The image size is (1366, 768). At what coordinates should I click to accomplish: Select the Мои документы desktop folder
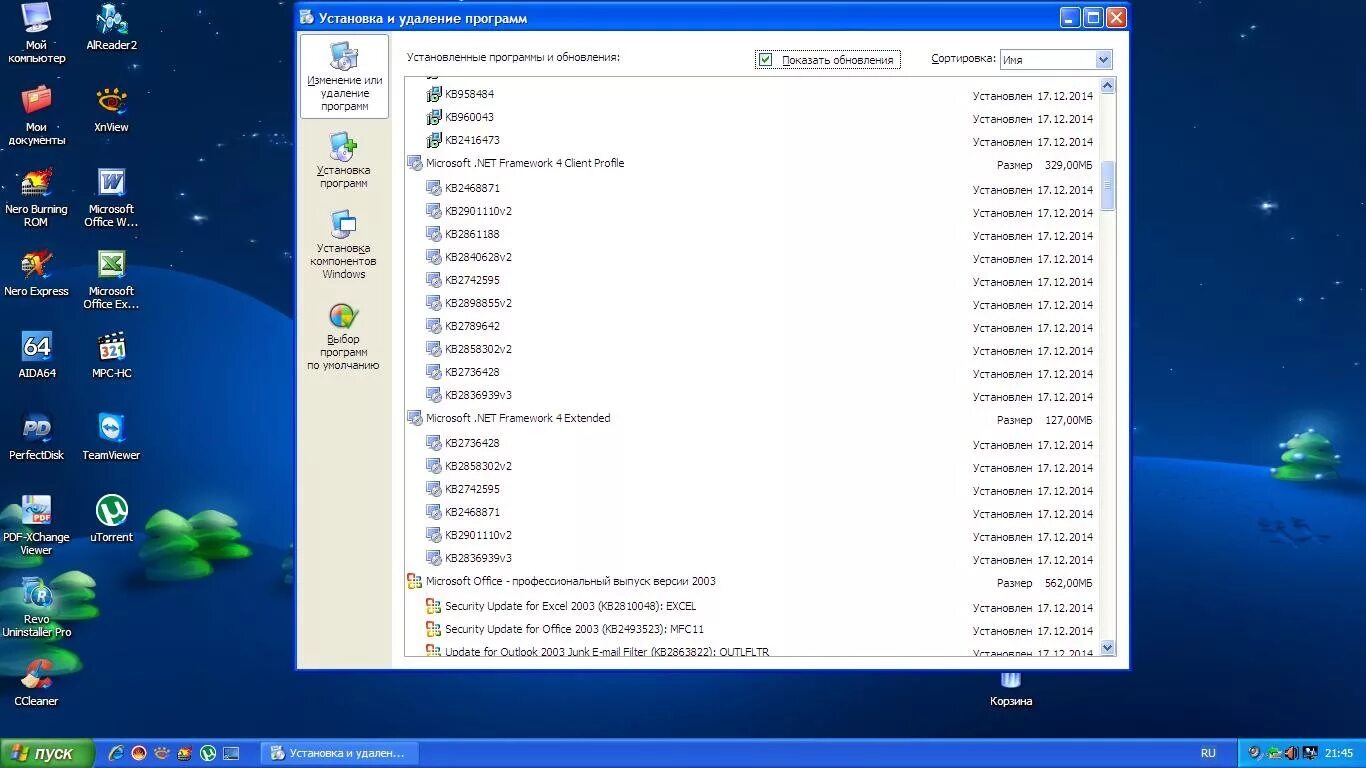37,115
